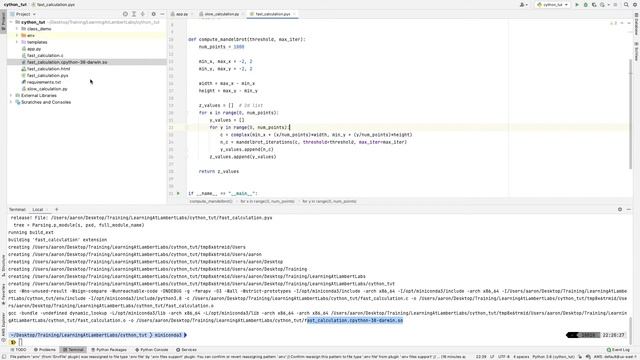This screenshot has width=640, height=360.
Task: Run the cython_tut configuration
Action: 577,4
